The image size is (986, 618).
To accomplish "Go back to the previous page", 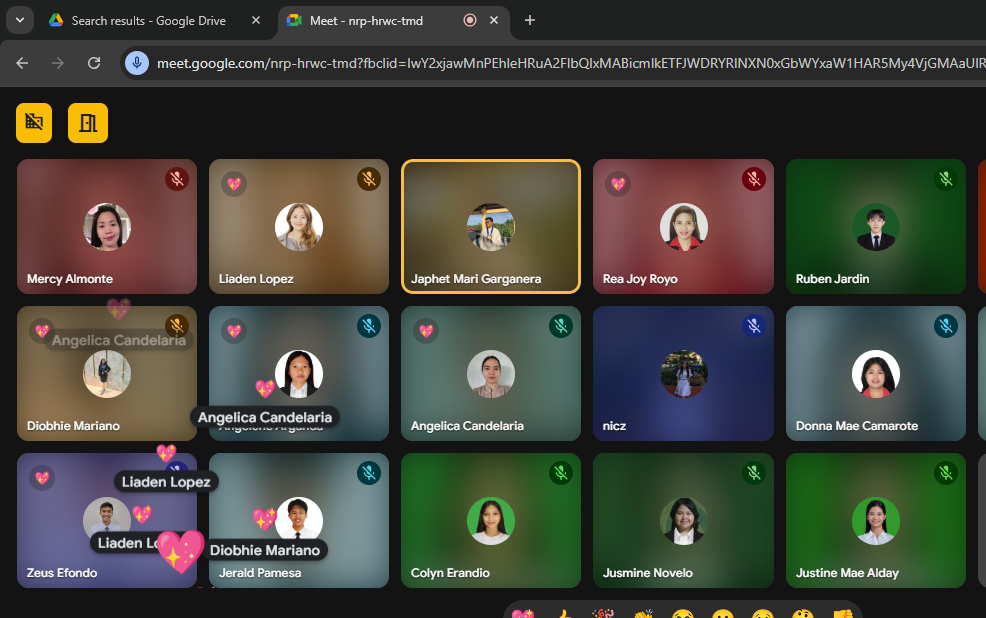I will [22, 63].
